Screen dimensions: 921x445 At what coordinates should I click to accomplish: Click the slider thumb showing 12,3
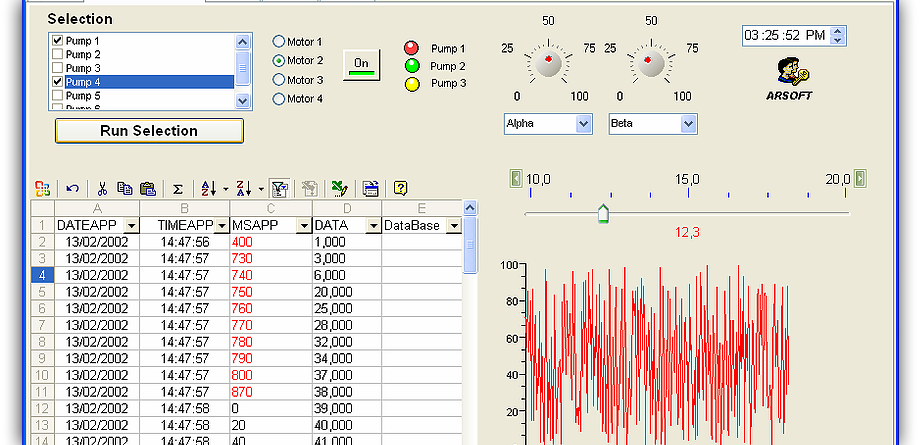pyautogui.click(x=603, y=214)
